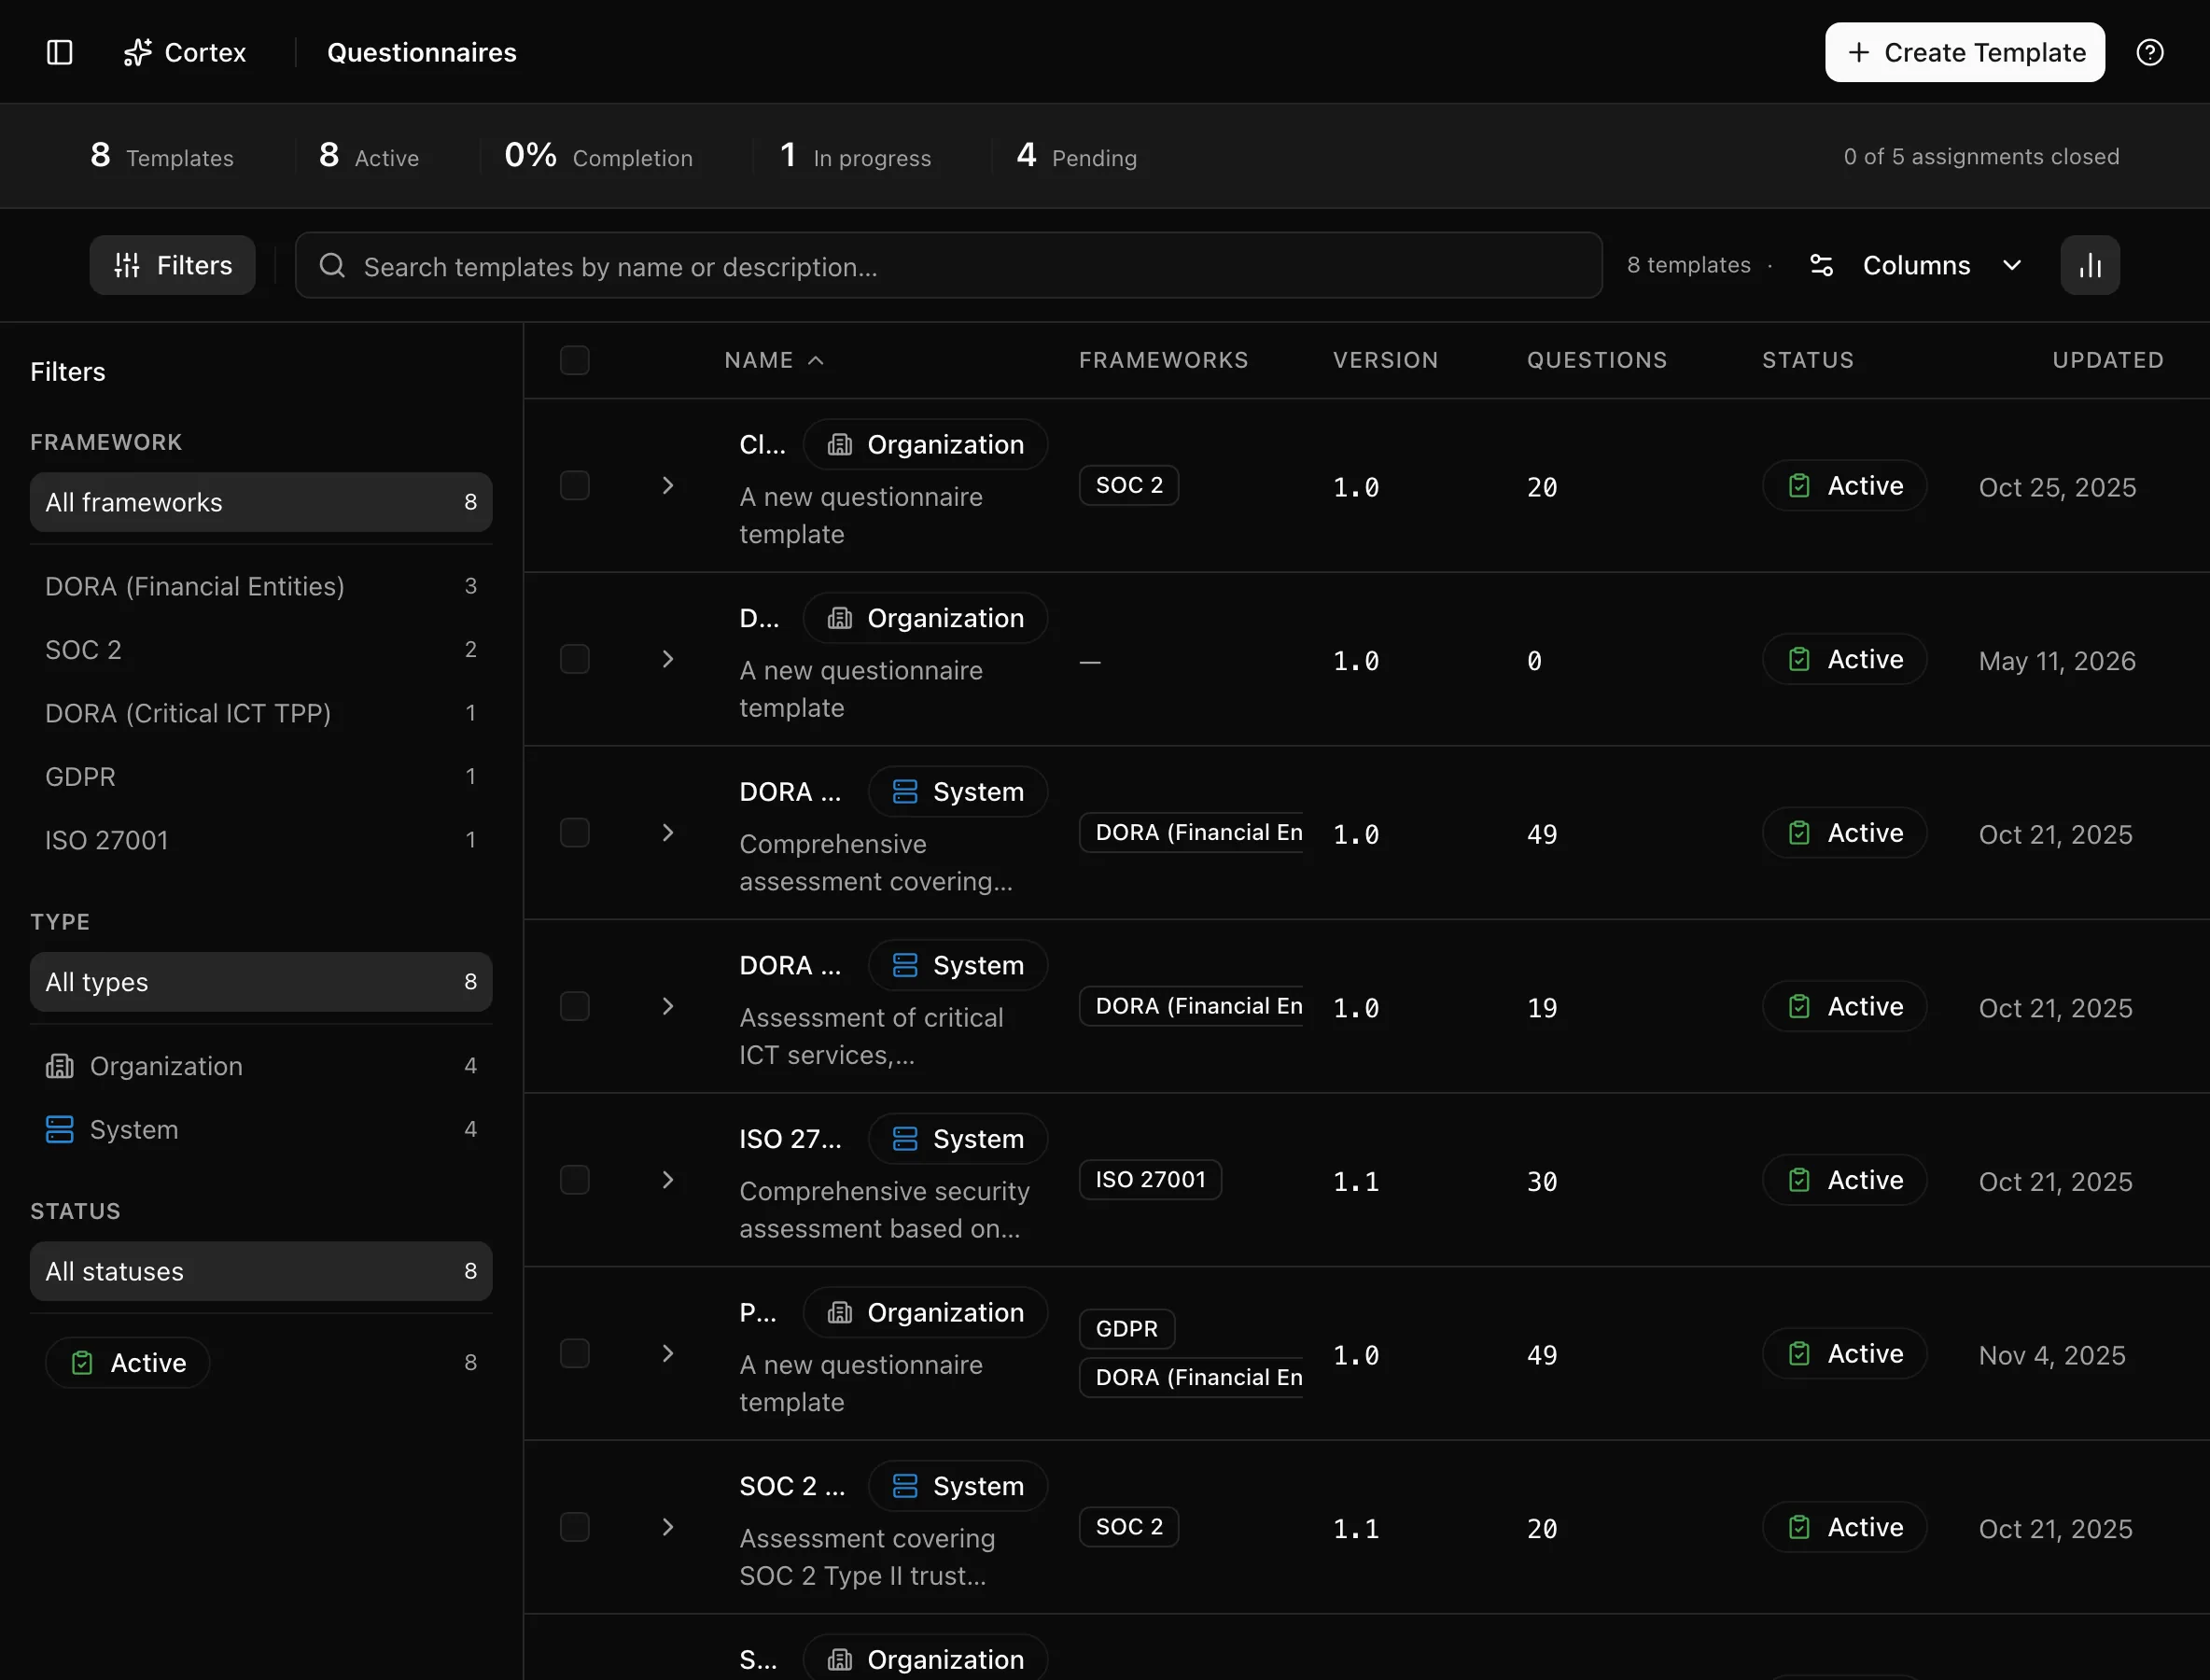
Task: Click '0 of 5 assignments closed' text
Action: [1981, 157]
